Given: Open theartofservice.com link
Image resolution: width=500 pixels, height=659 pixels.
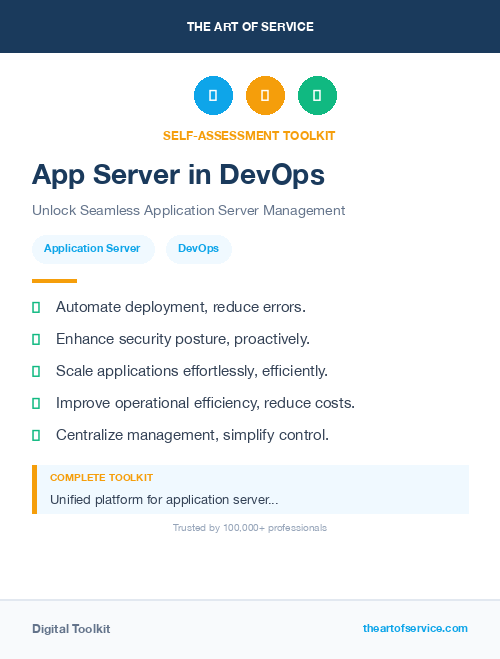Looking at the screenshot, I should point(415,628).
